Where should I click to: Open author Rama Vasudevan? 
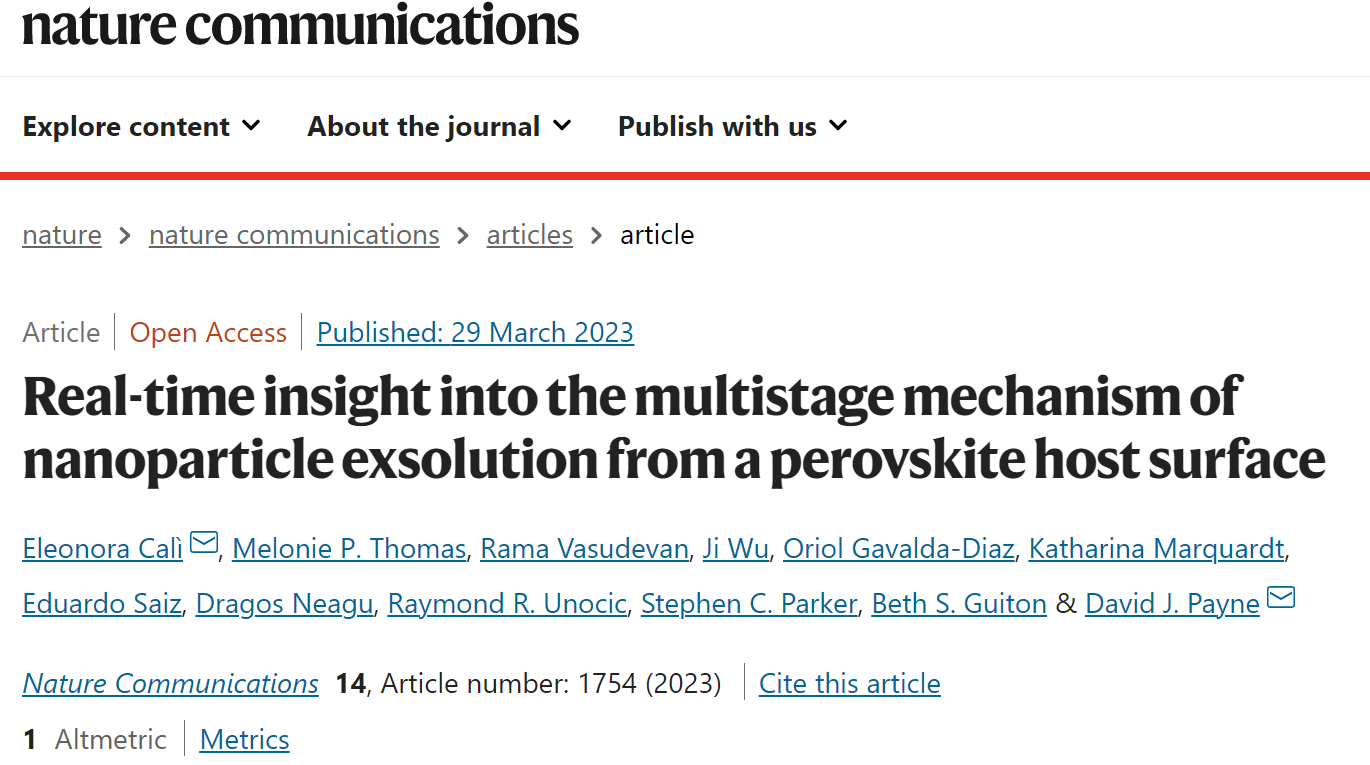tap(584, 548)
